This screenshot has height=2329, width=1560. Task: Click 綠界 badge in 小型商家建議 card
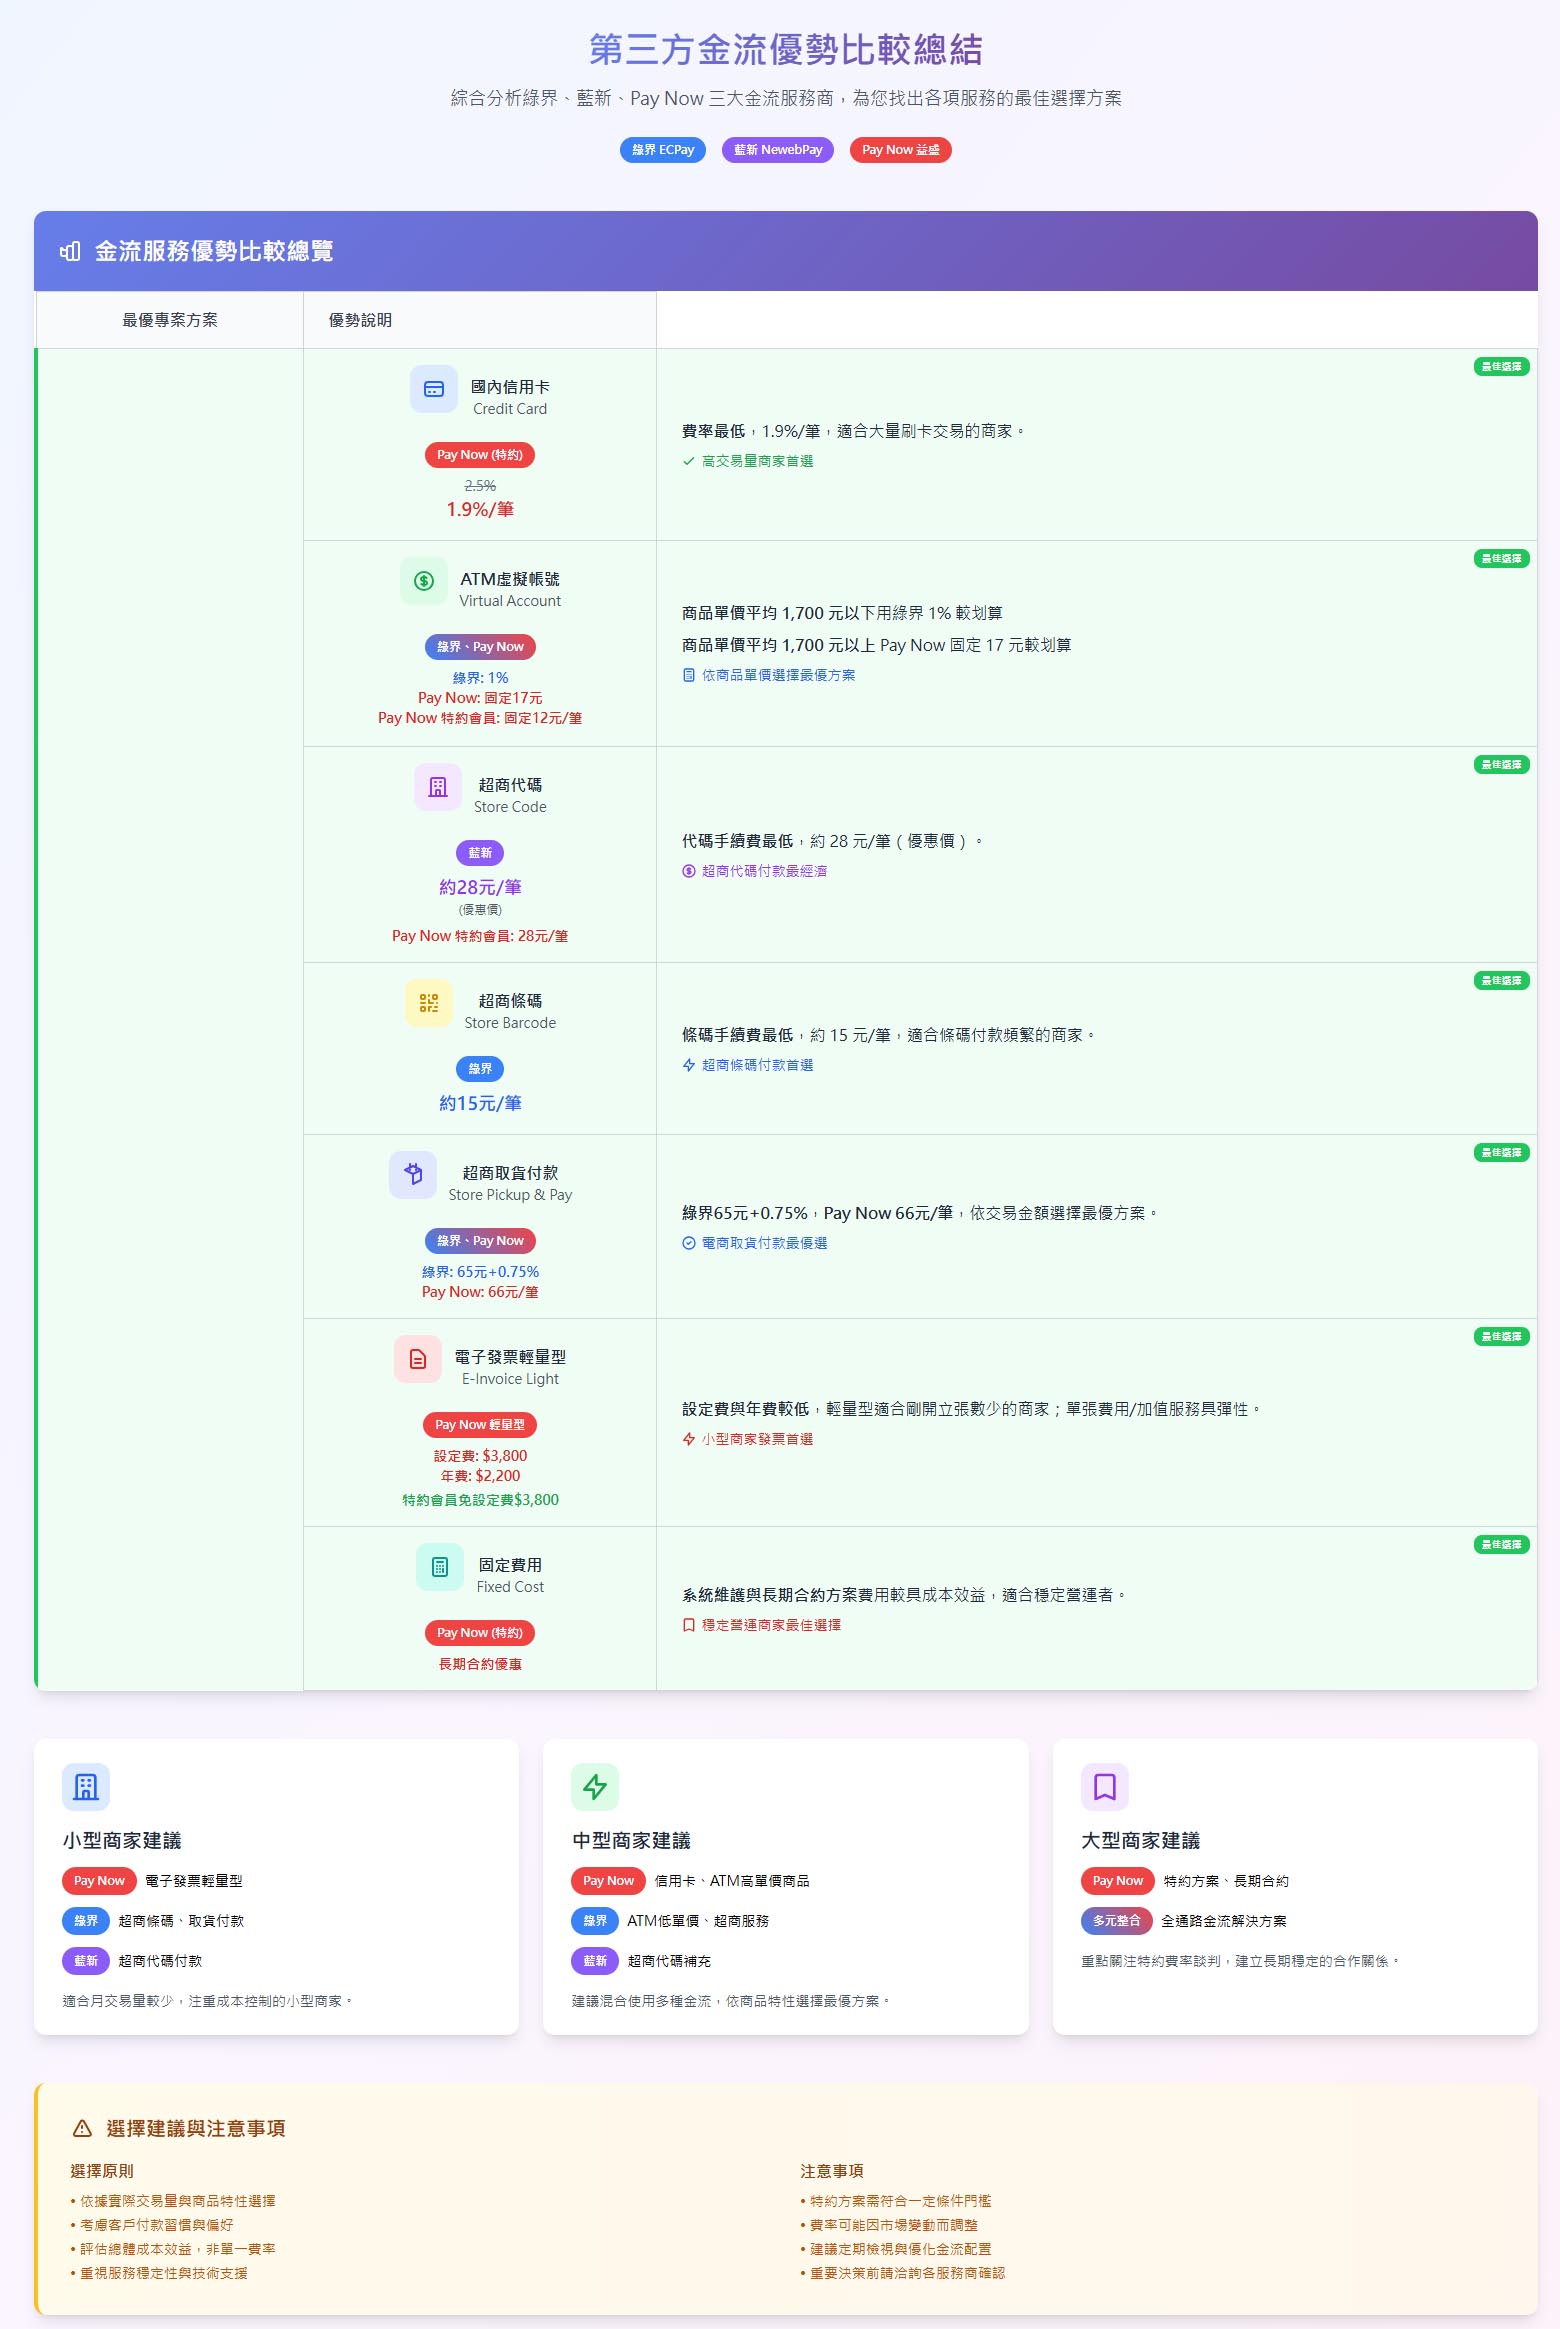point(86,1921)
